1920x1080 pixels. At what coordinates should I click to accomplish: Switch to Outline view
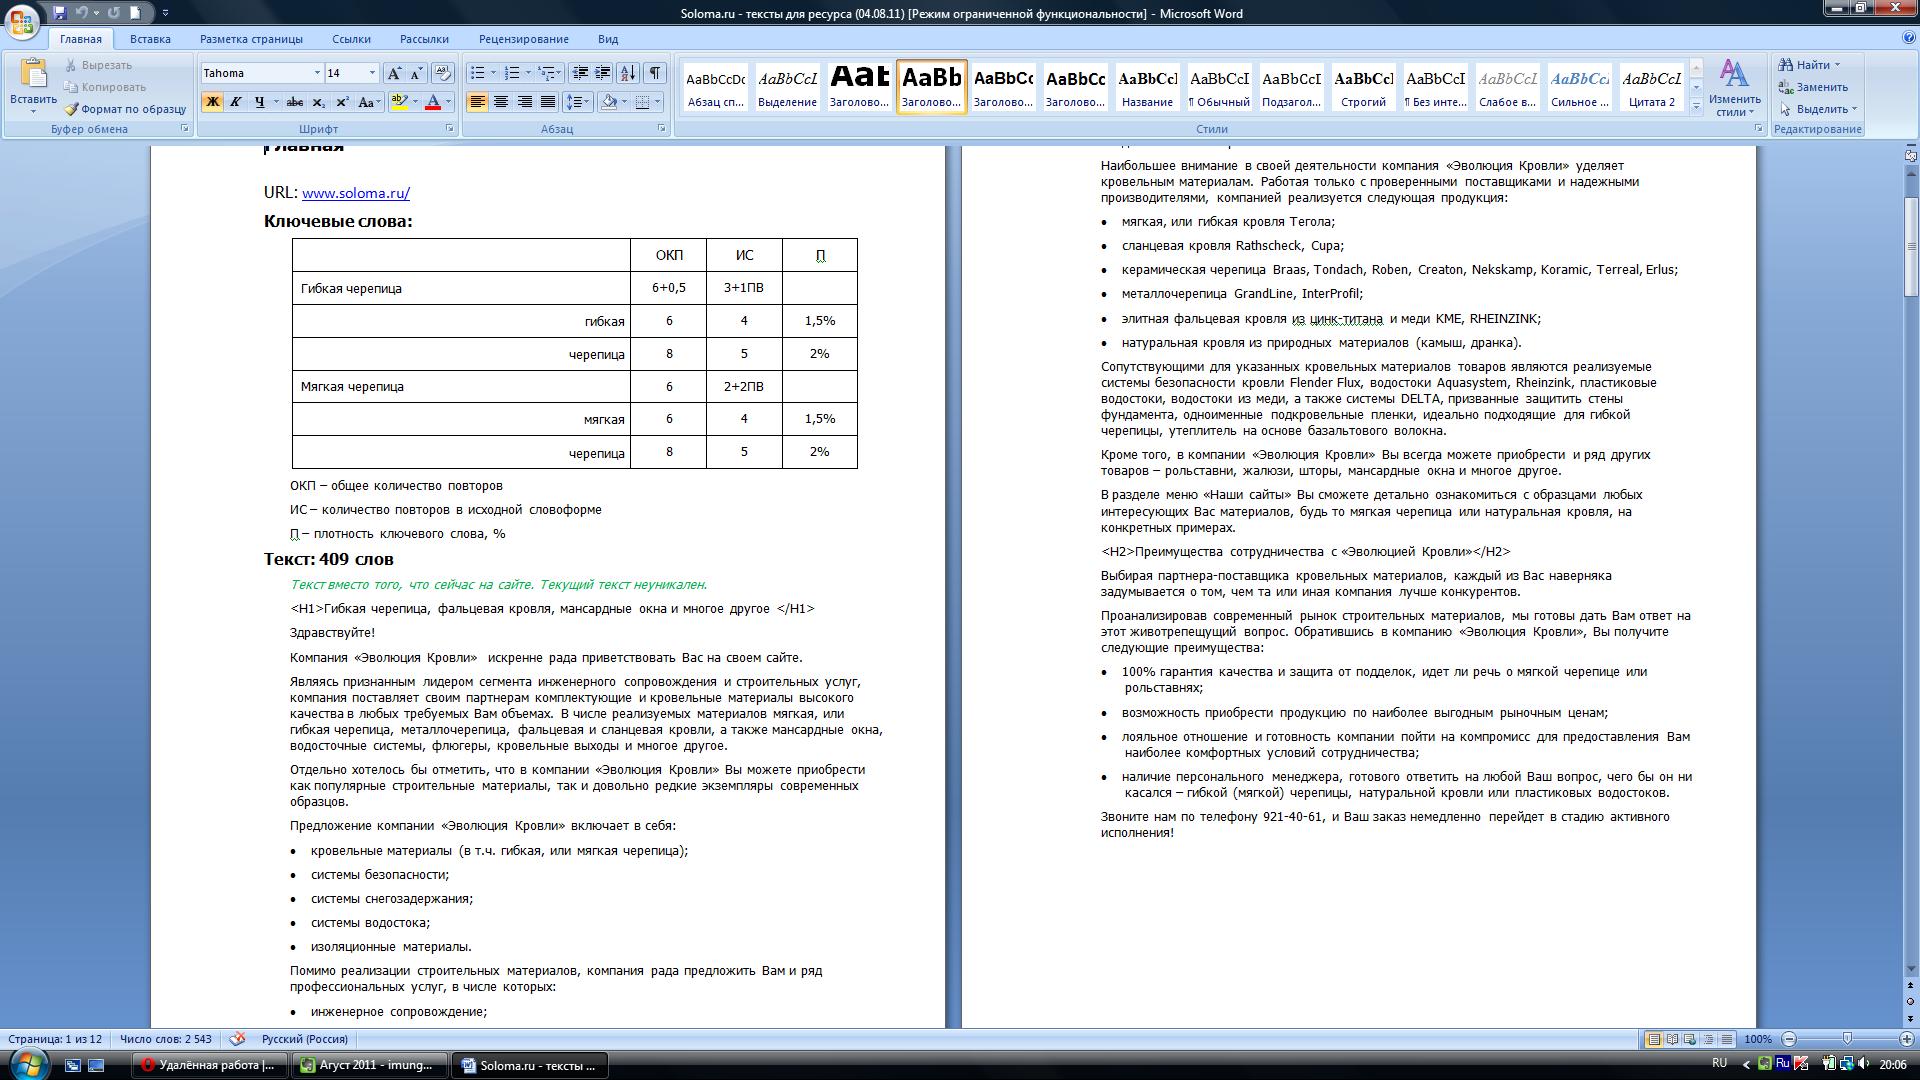(x=1708, y=1039)
